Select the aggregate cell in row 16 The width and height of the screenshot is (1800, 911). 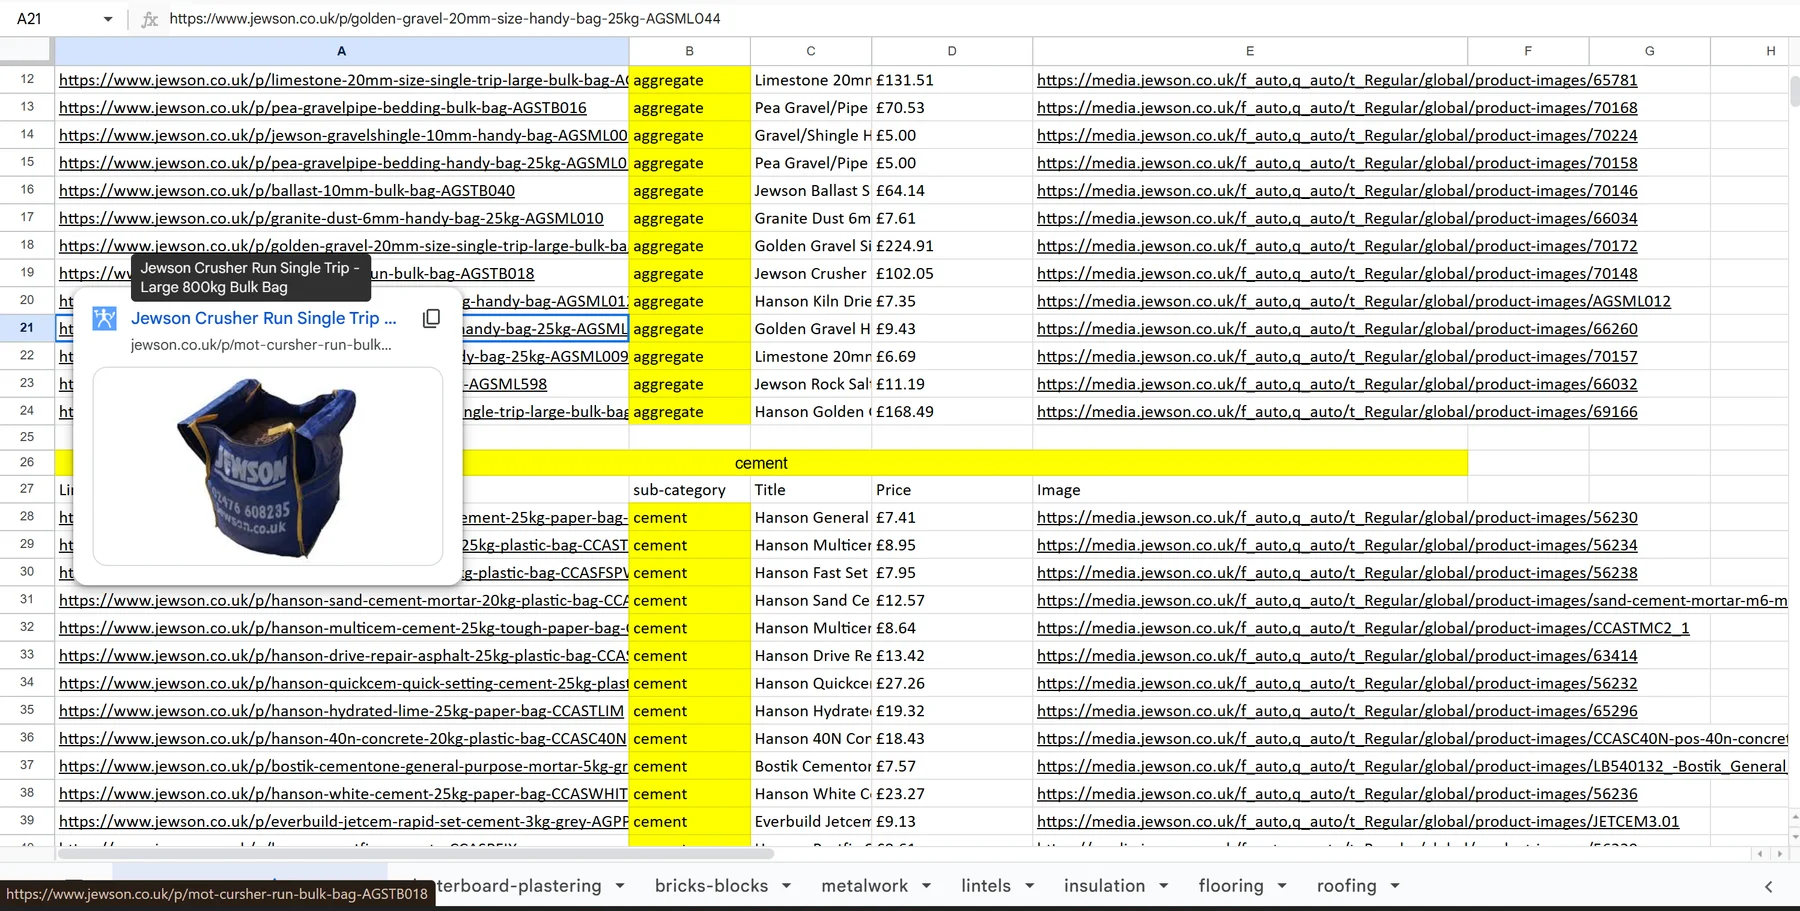pyautogui.click(x=689, y=191)
